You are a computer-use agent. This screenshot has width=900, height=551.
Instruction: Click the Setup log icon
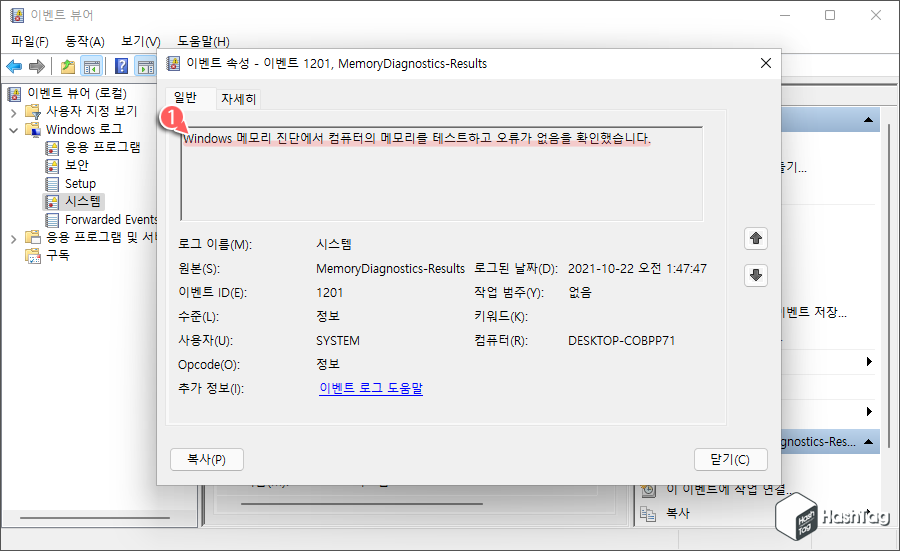(52, 184)
